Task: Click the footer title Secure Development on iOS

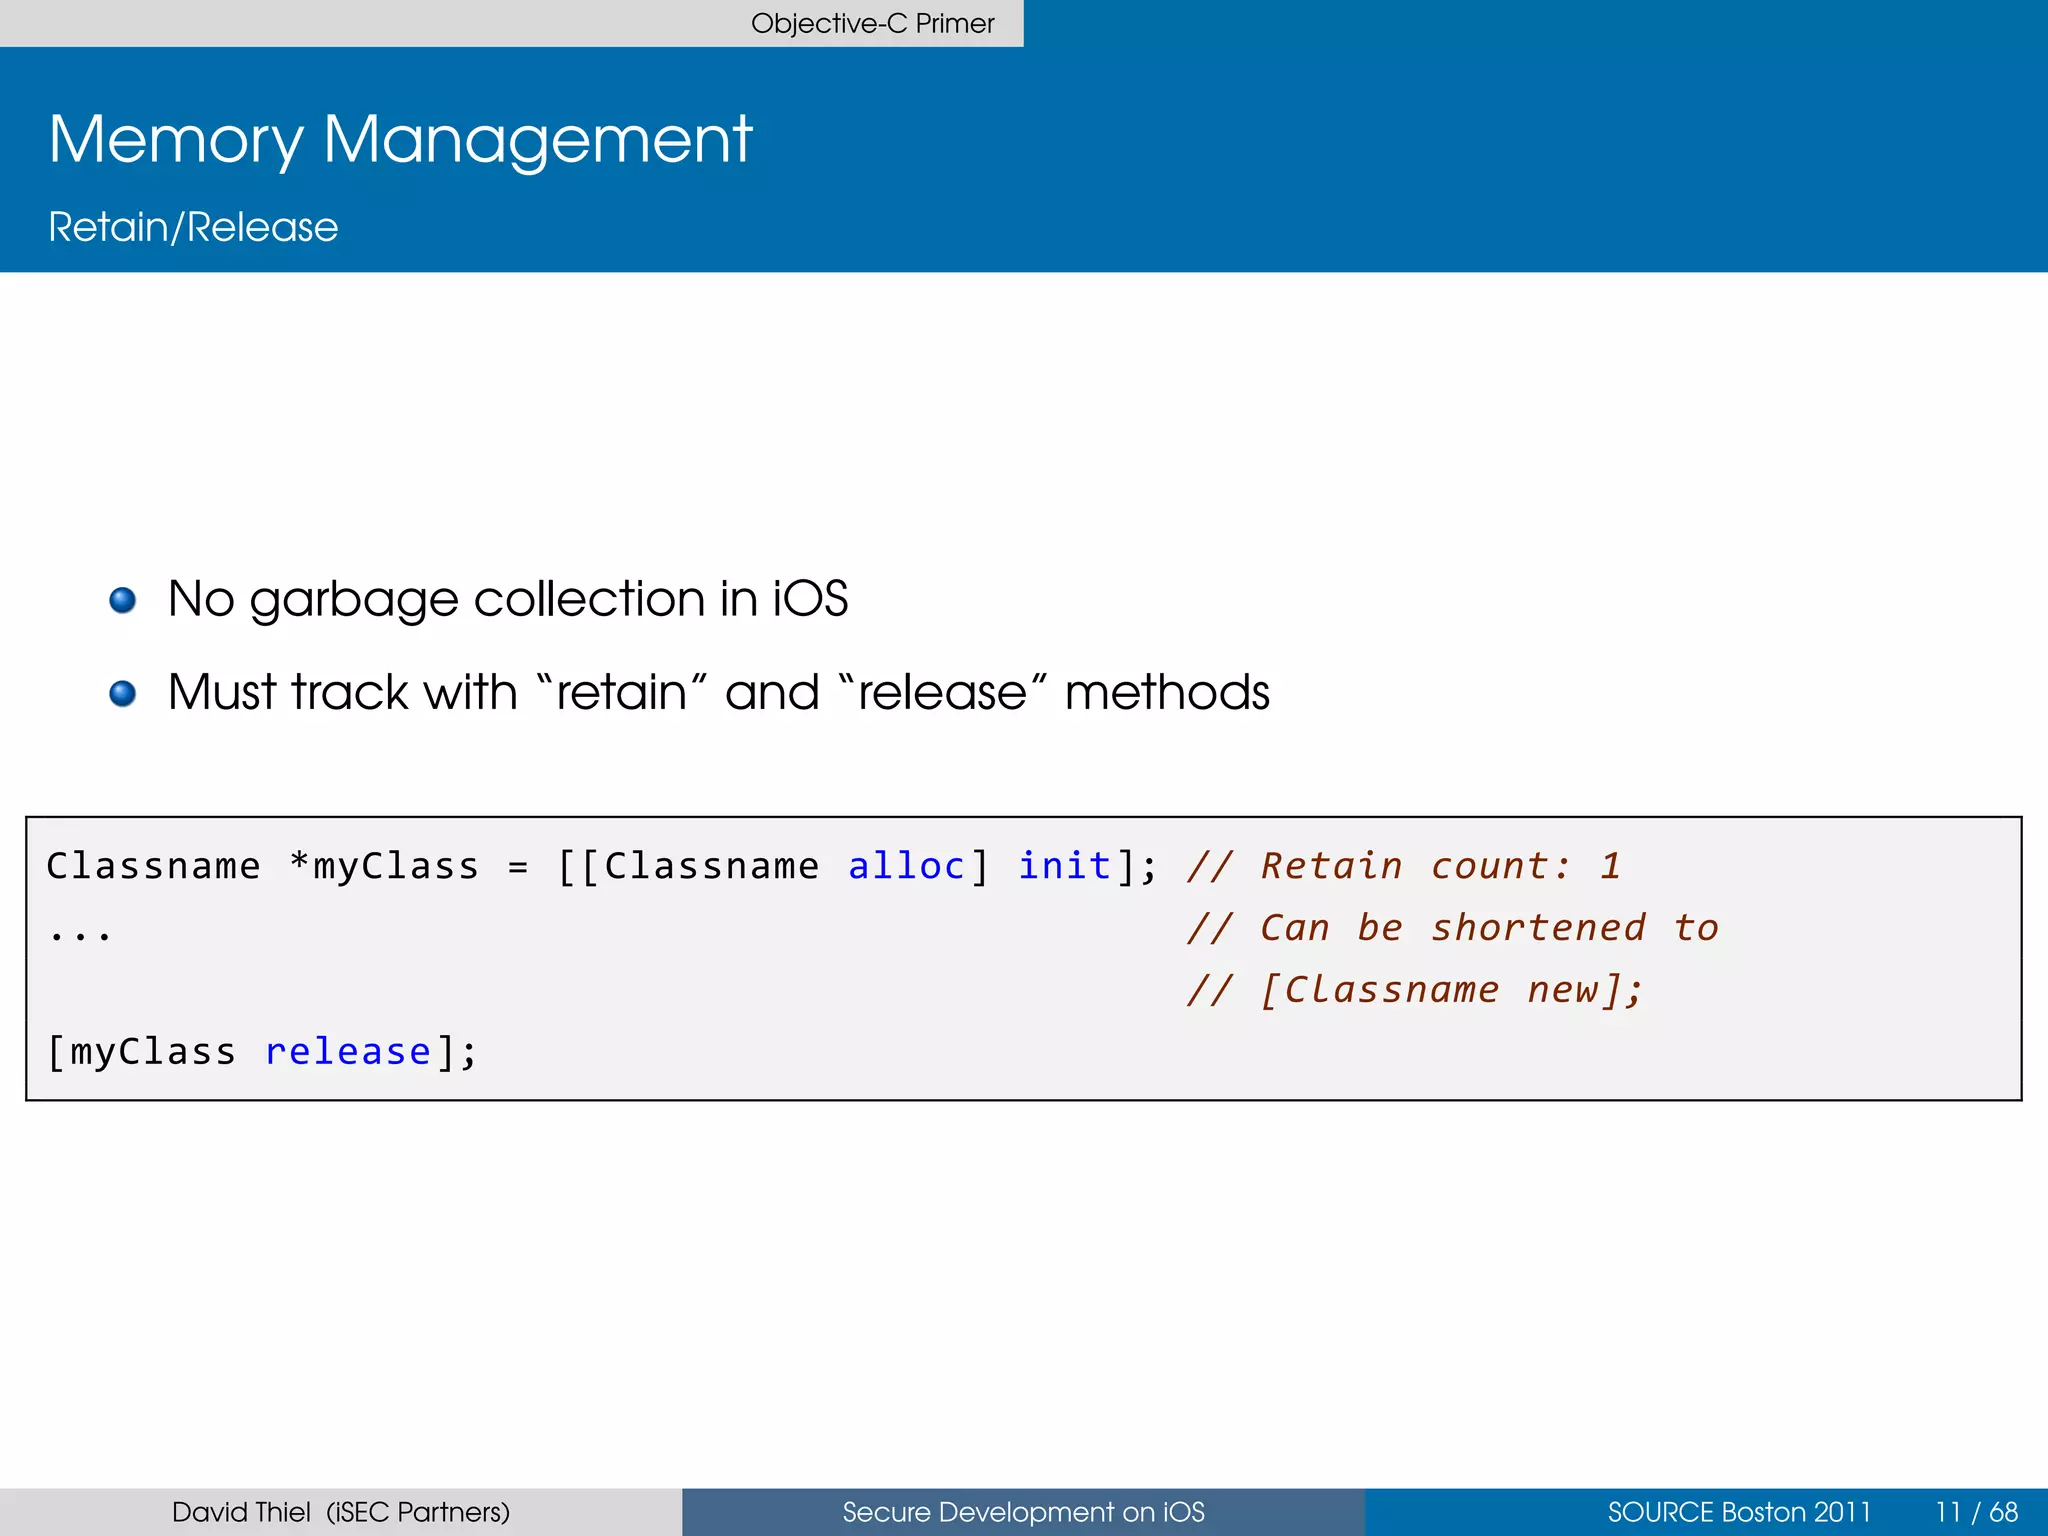Action: tap(1023, 1512)
